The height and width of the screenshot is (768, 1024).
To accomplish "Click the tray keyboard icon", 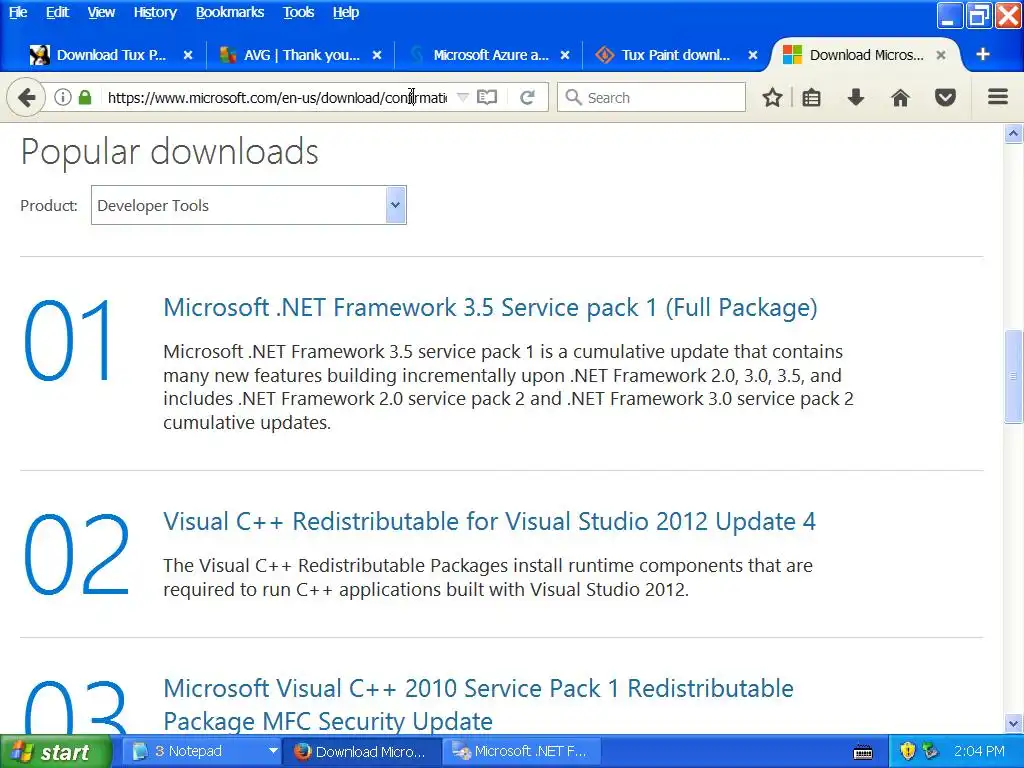I will point(863,753).
